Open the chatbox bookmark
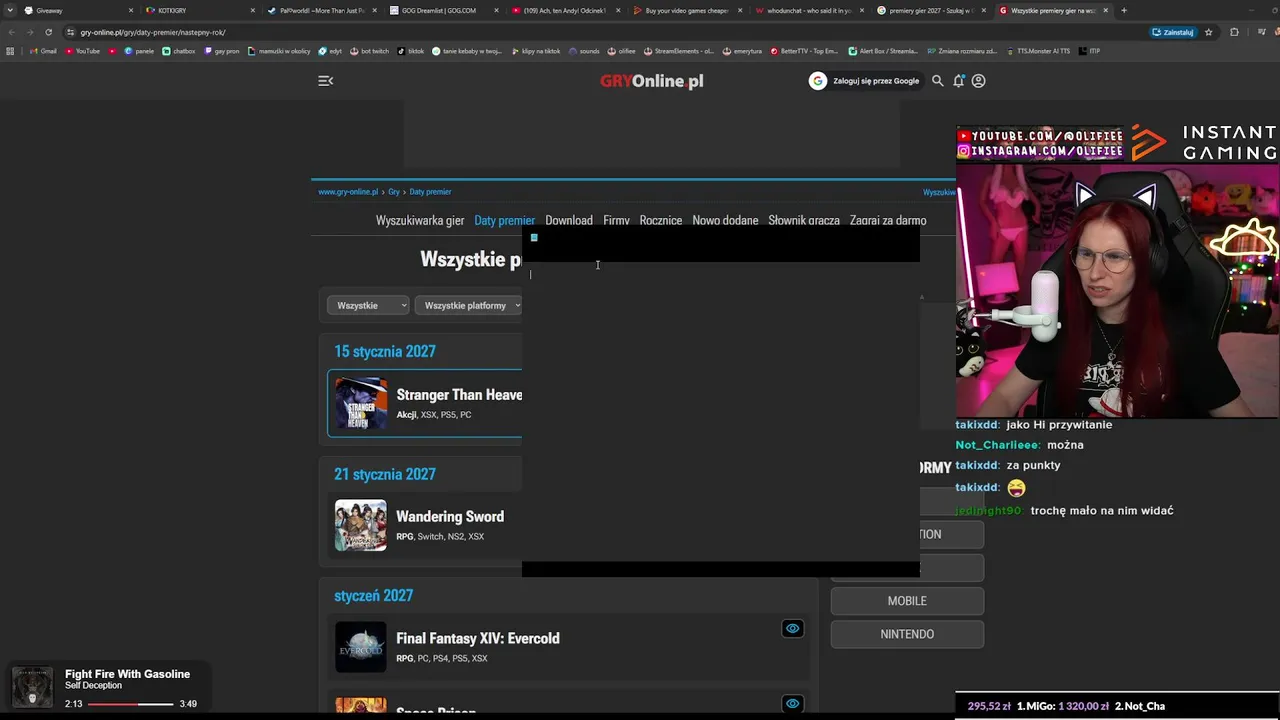Screen dimensions: 1280x720 tap(178, 51)
